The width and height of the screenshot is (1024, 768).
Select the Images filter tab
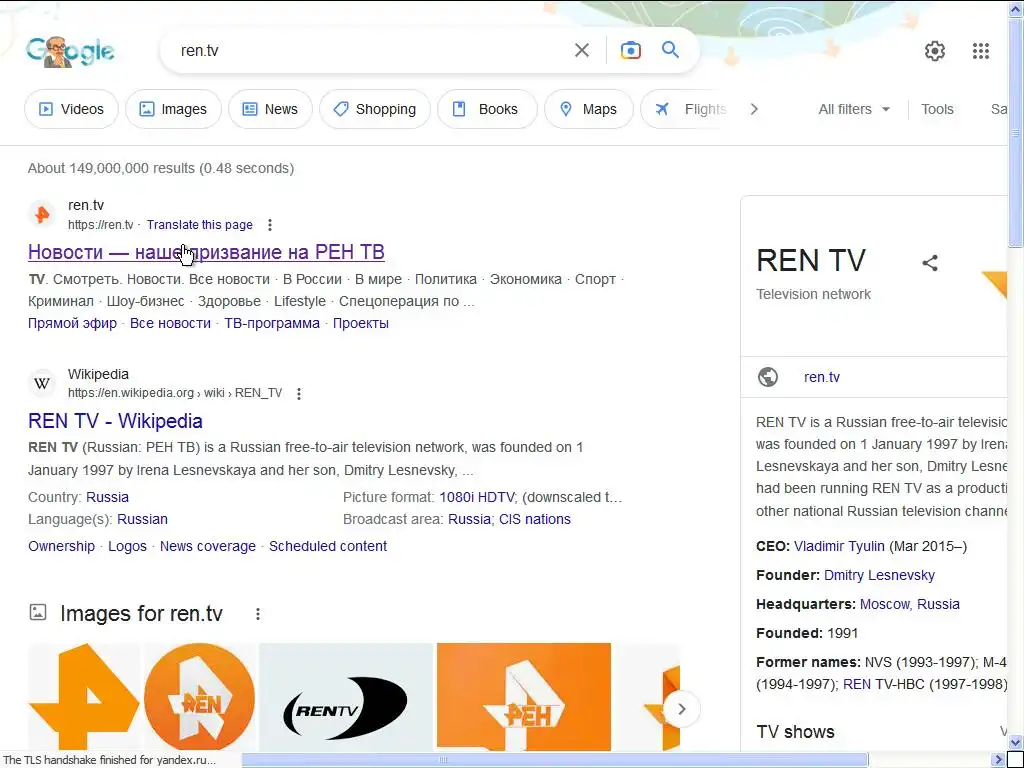[173, 109]
